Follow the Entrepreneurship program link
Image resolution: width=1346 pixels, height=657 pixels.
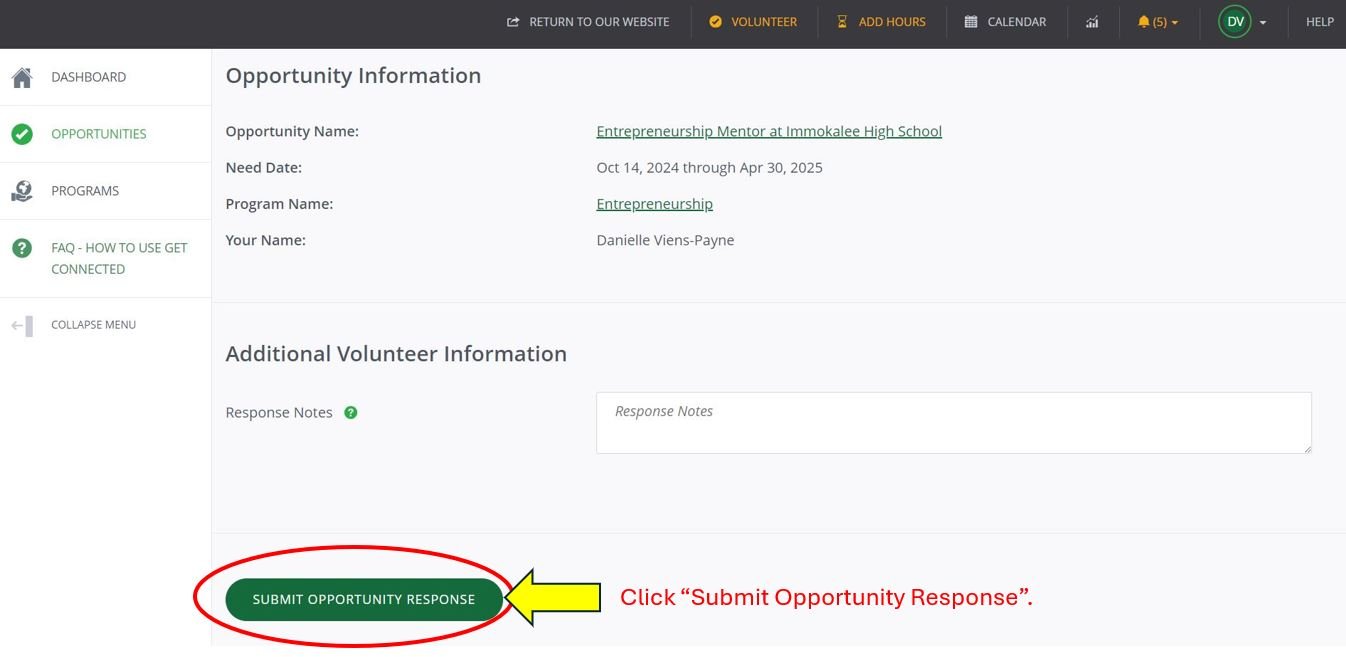pos(654,204)
